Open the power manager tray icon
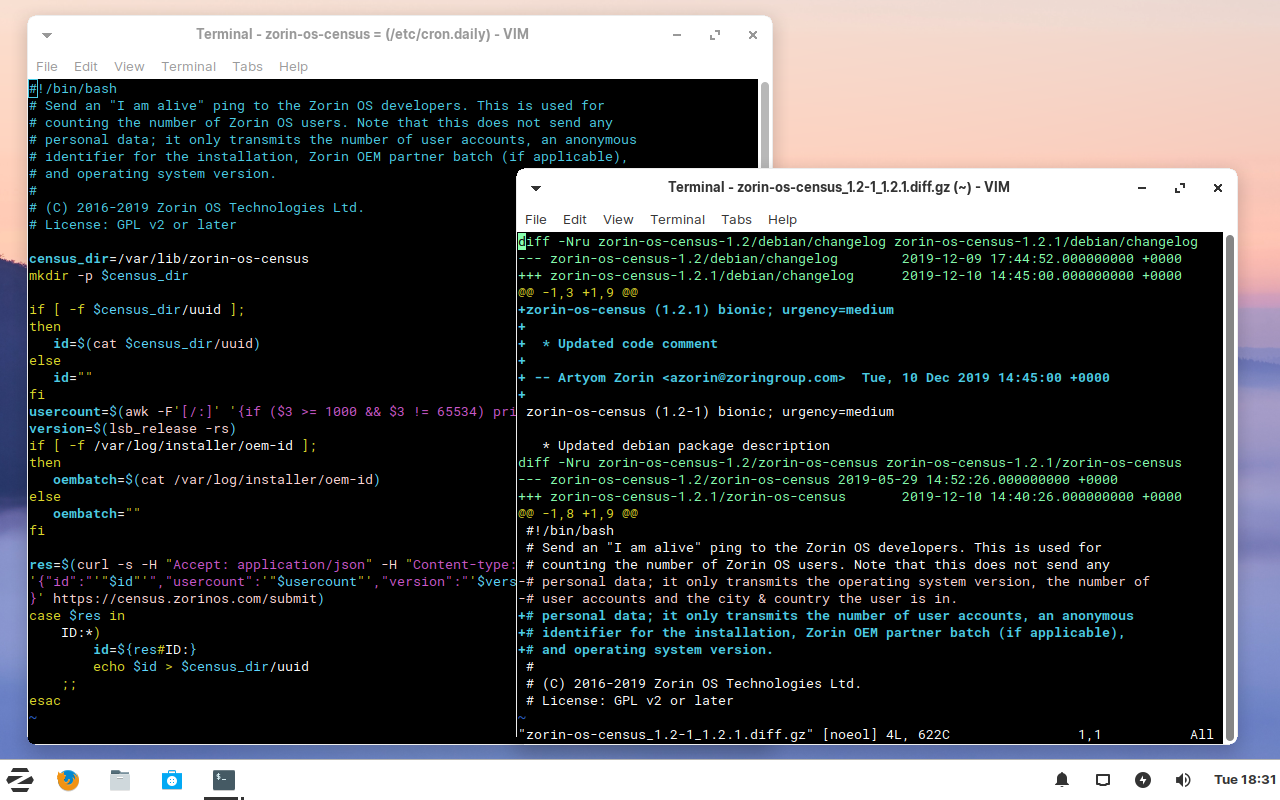 coord(1143,780)
